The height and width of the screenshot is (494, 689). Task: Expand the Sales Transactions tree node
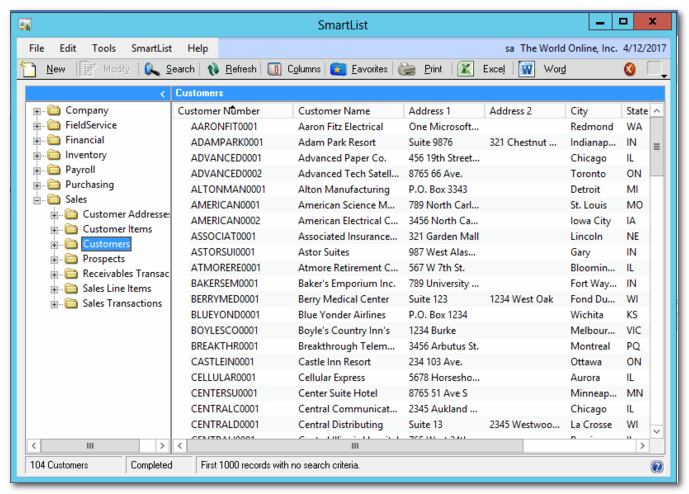(x=54, y=304)
